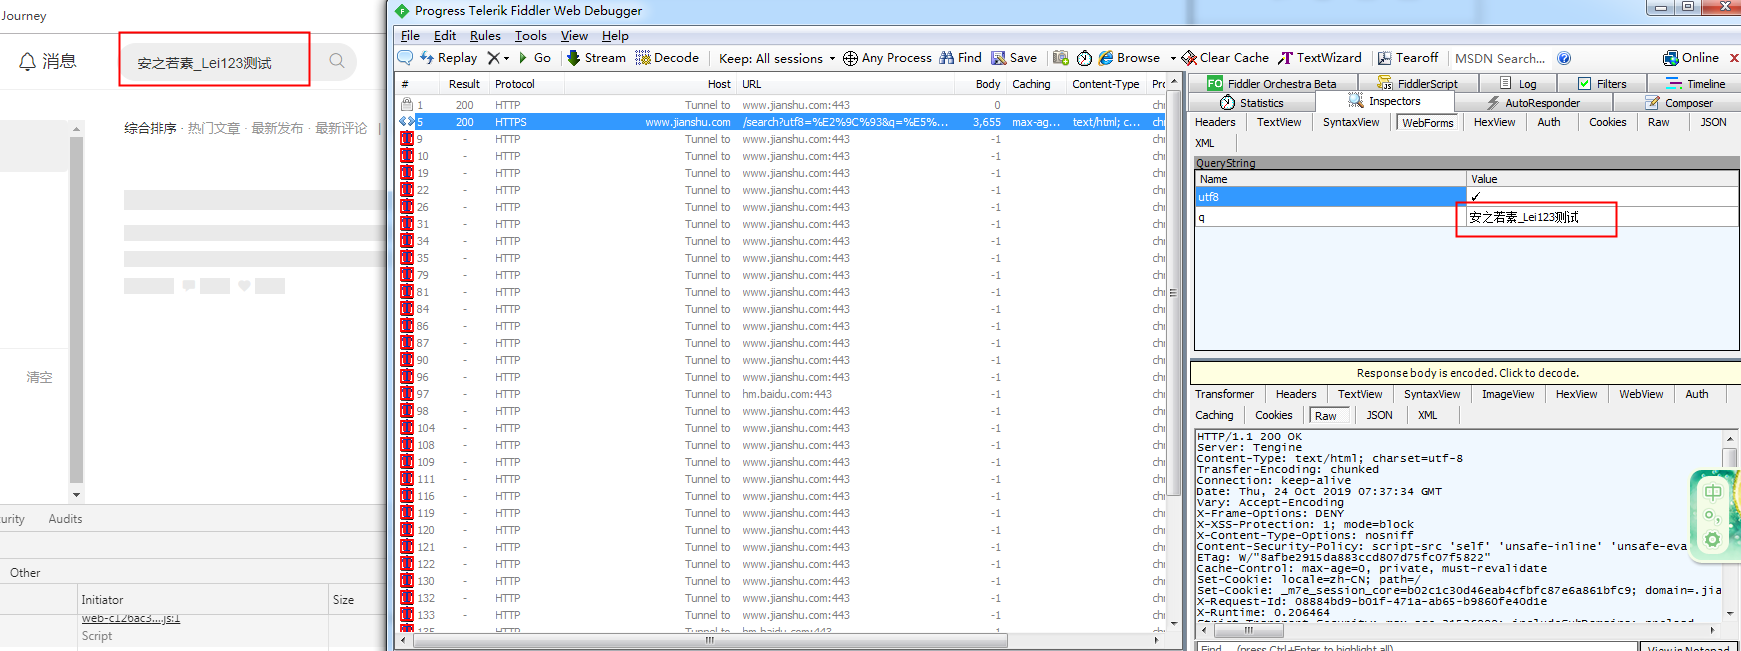Click the camera screenshot icon
The width and height of the screenshot is (1741, 651).
1061,58
